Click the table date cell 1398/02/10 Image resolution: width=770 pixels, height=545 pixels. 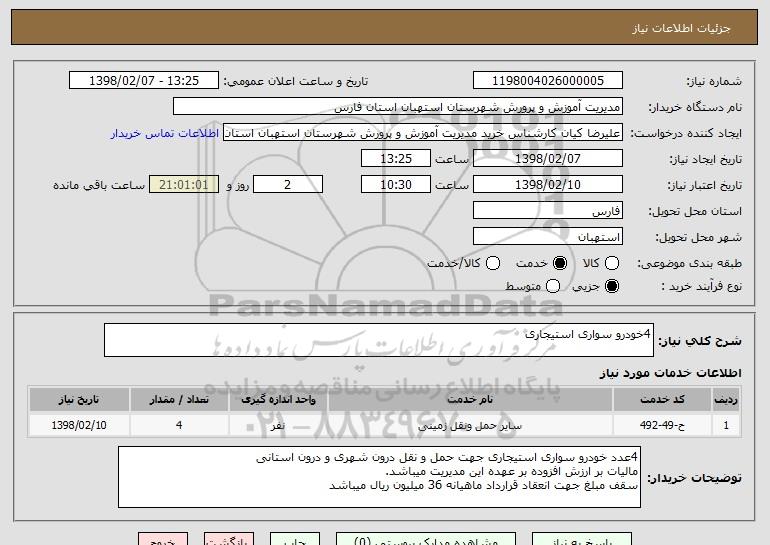79,425
